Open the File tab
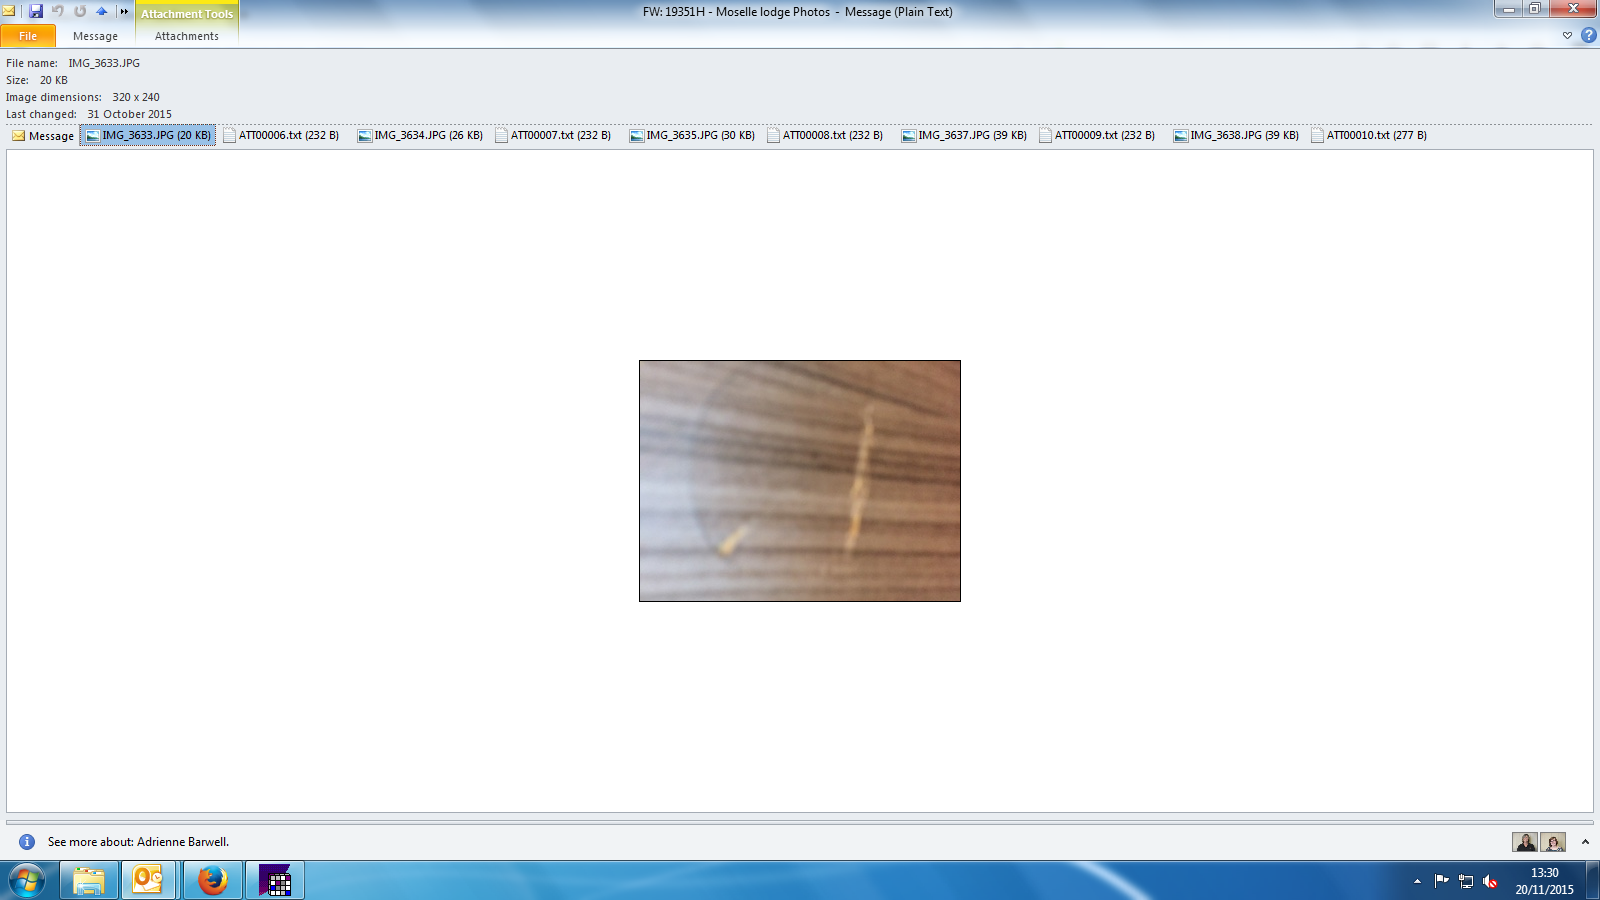 [28, 36]
